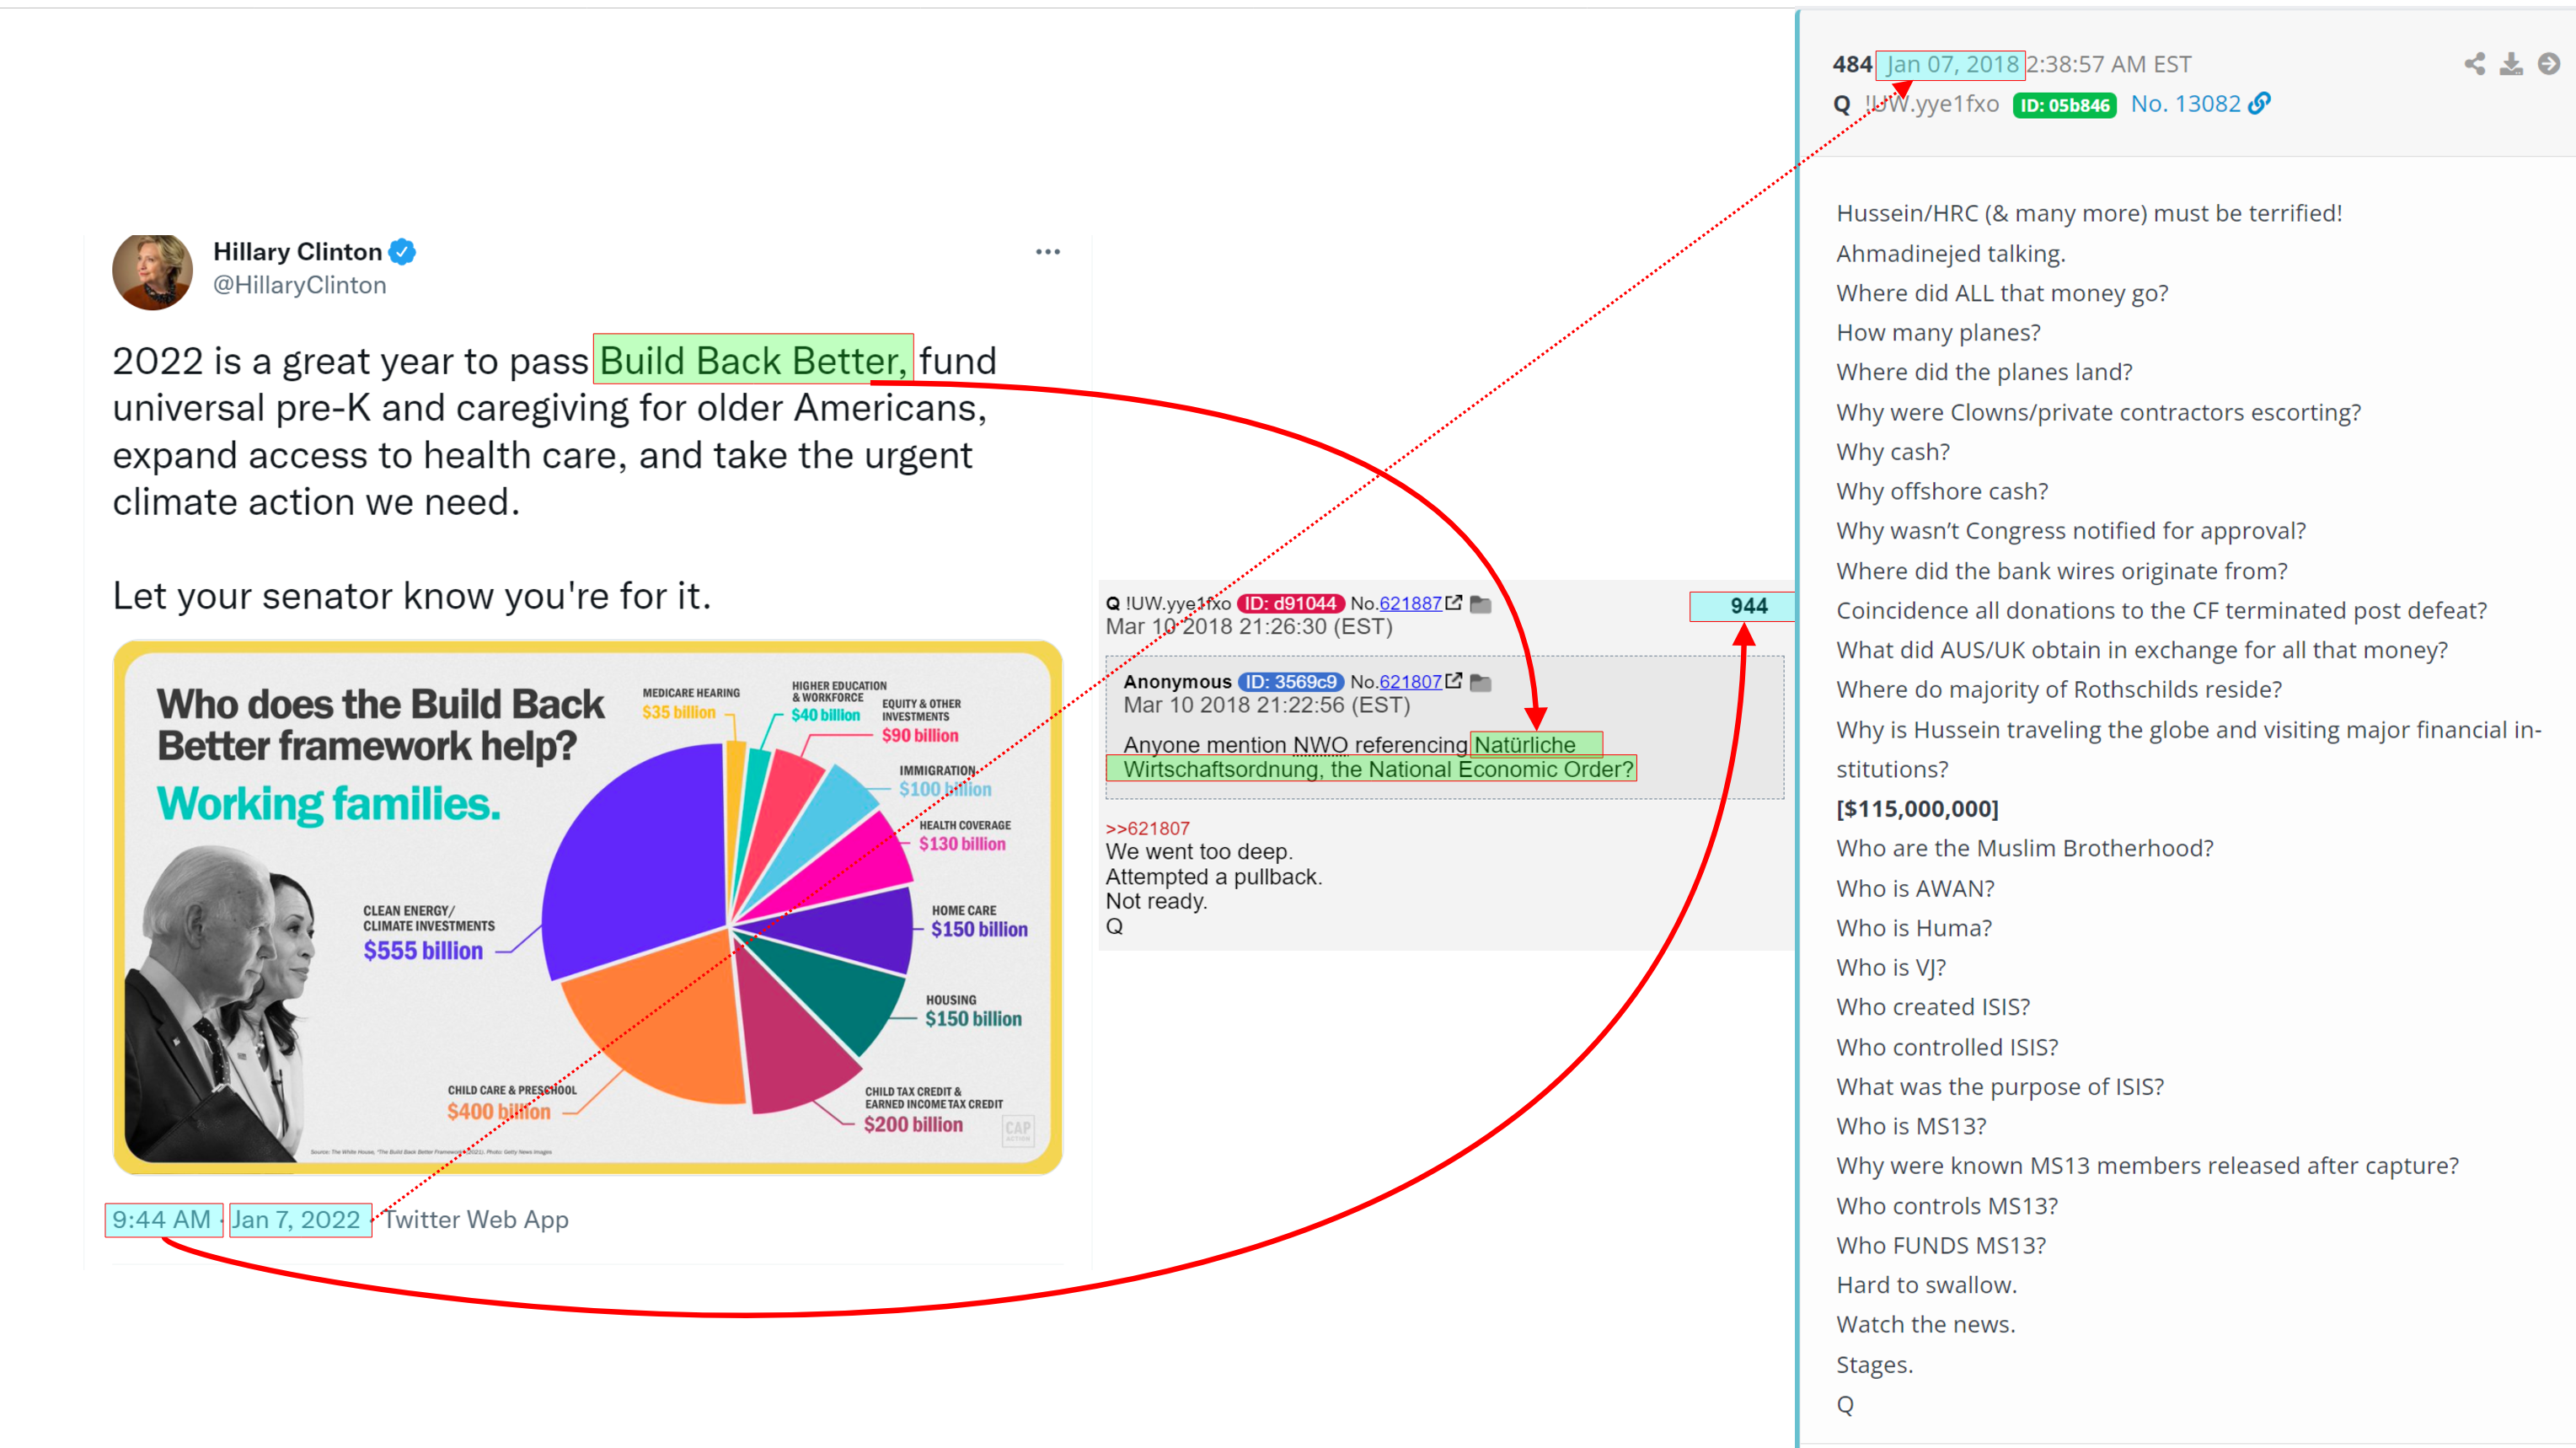Click the folder icon next to No.621807
Screen dimensions: 2576x1448
coord(1481,682)
